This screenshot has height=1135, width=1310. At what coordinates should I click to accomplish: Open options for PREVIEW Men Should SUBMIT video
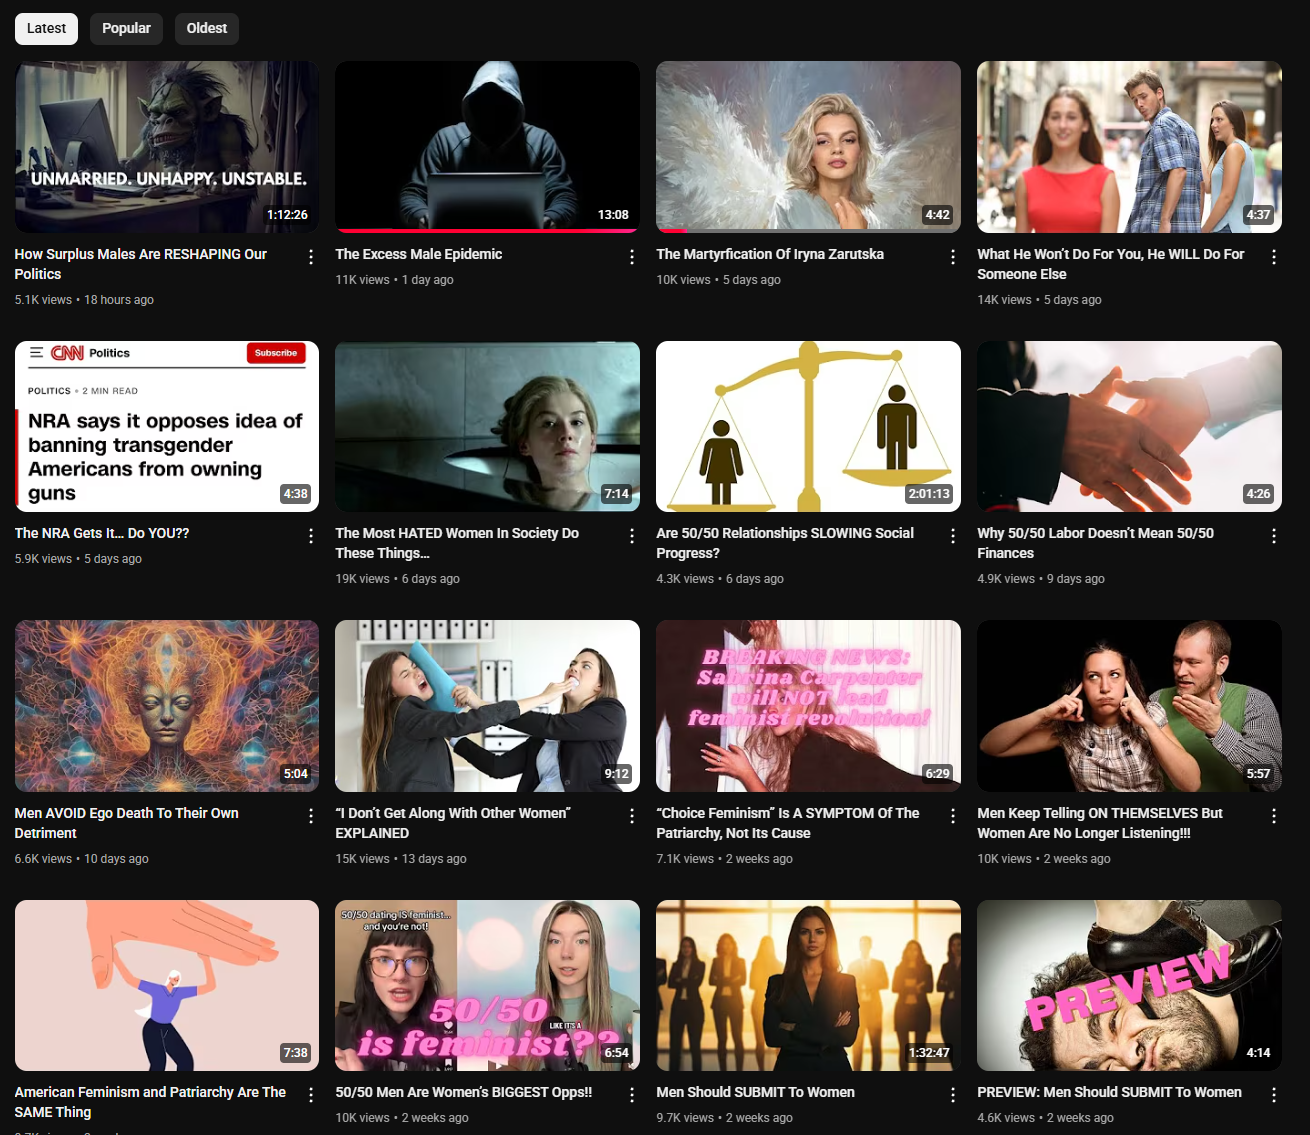coord(1274,1095)
